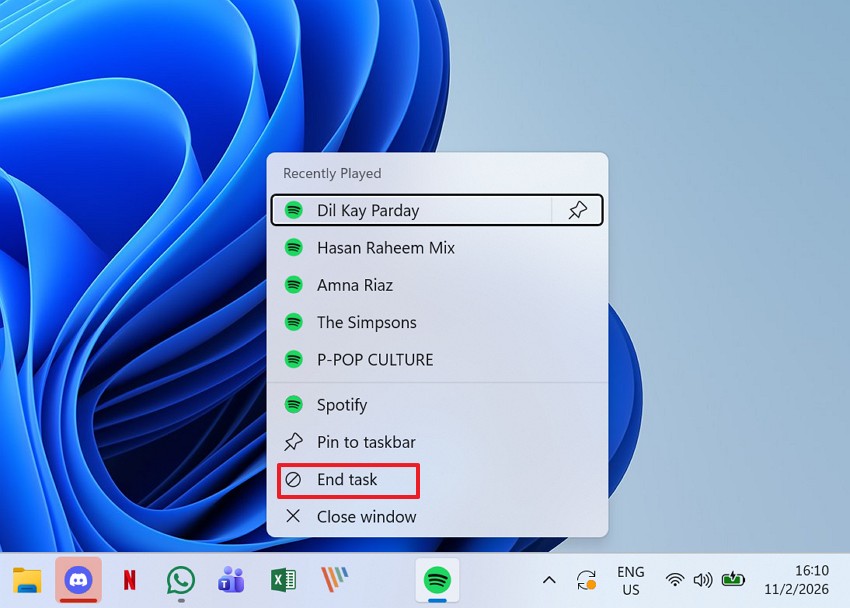
Task: Open Discord from the taskbar
Action: click(78, 580)
